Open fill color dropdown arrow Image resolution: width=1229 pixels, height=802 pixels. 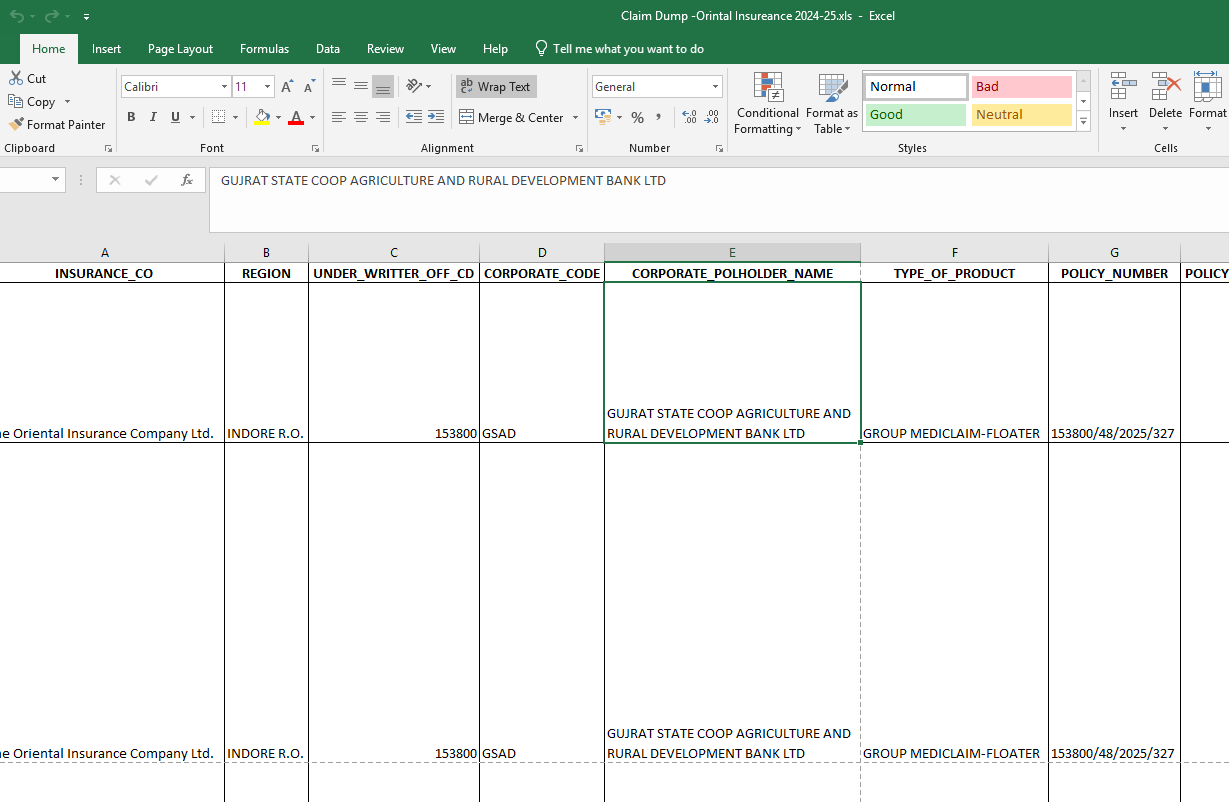coord(278,117)
